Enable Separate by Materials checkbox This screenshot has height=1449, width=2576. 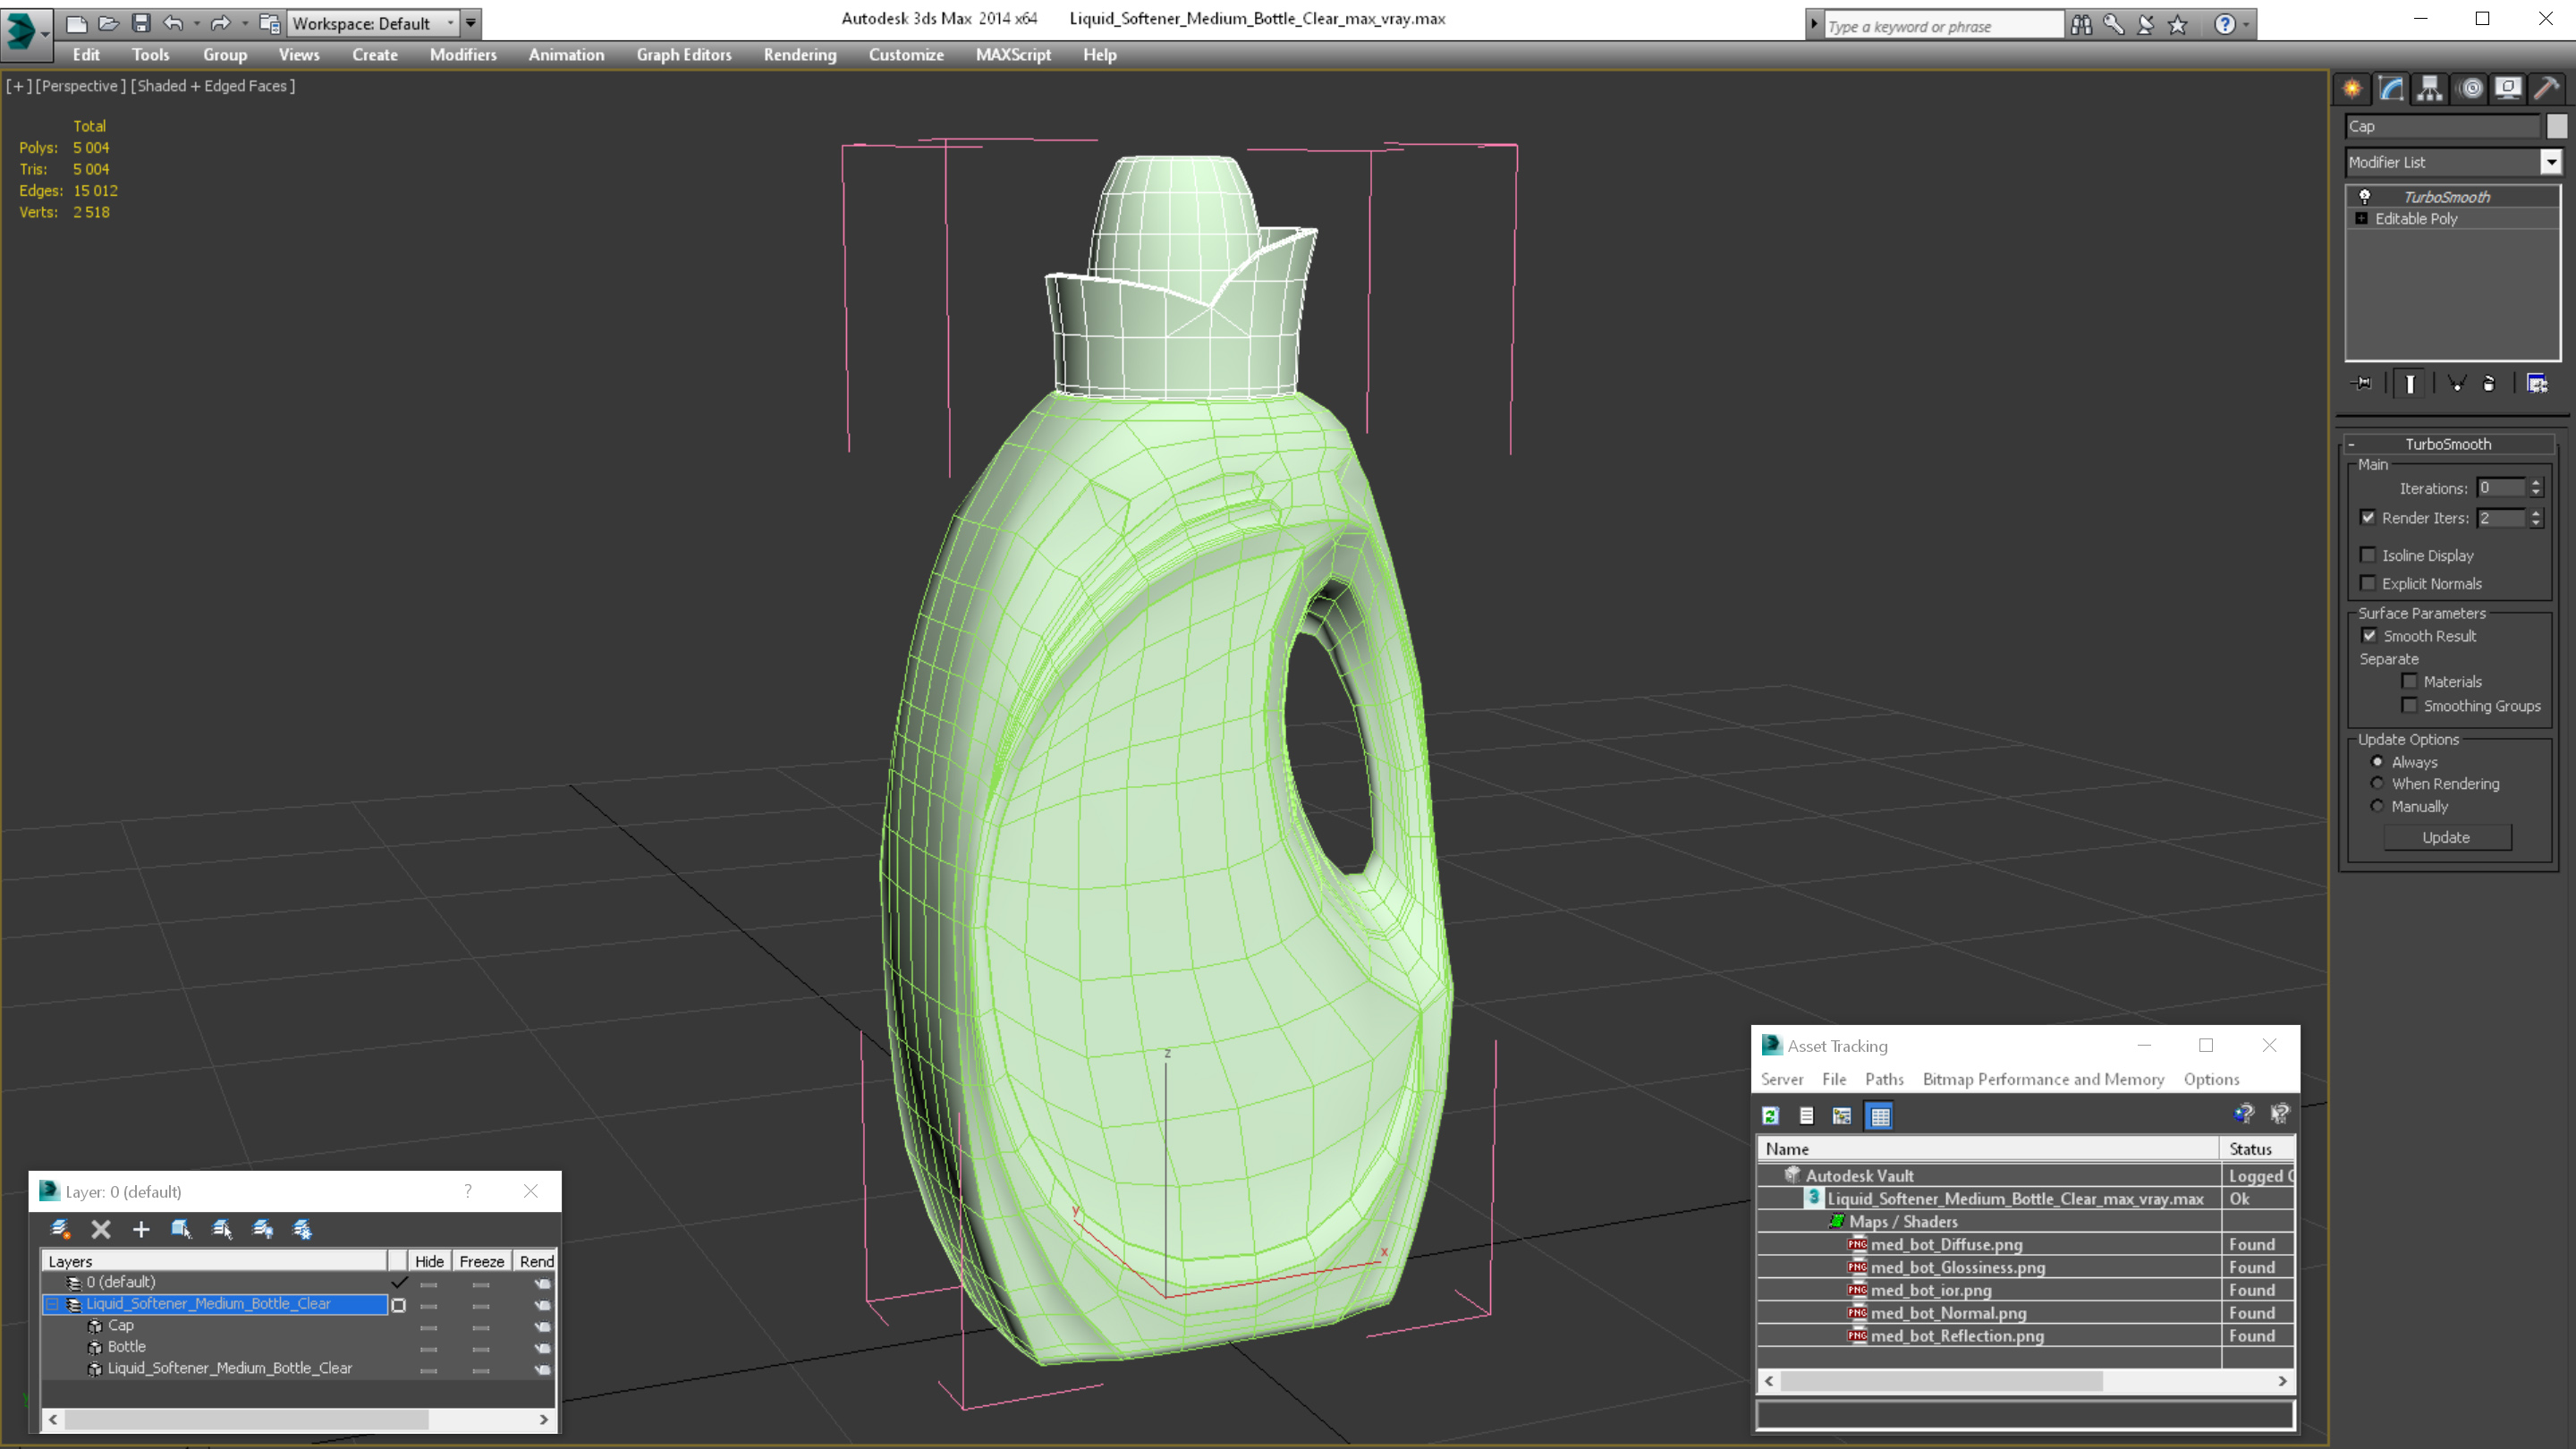(x=2410, y=681)
